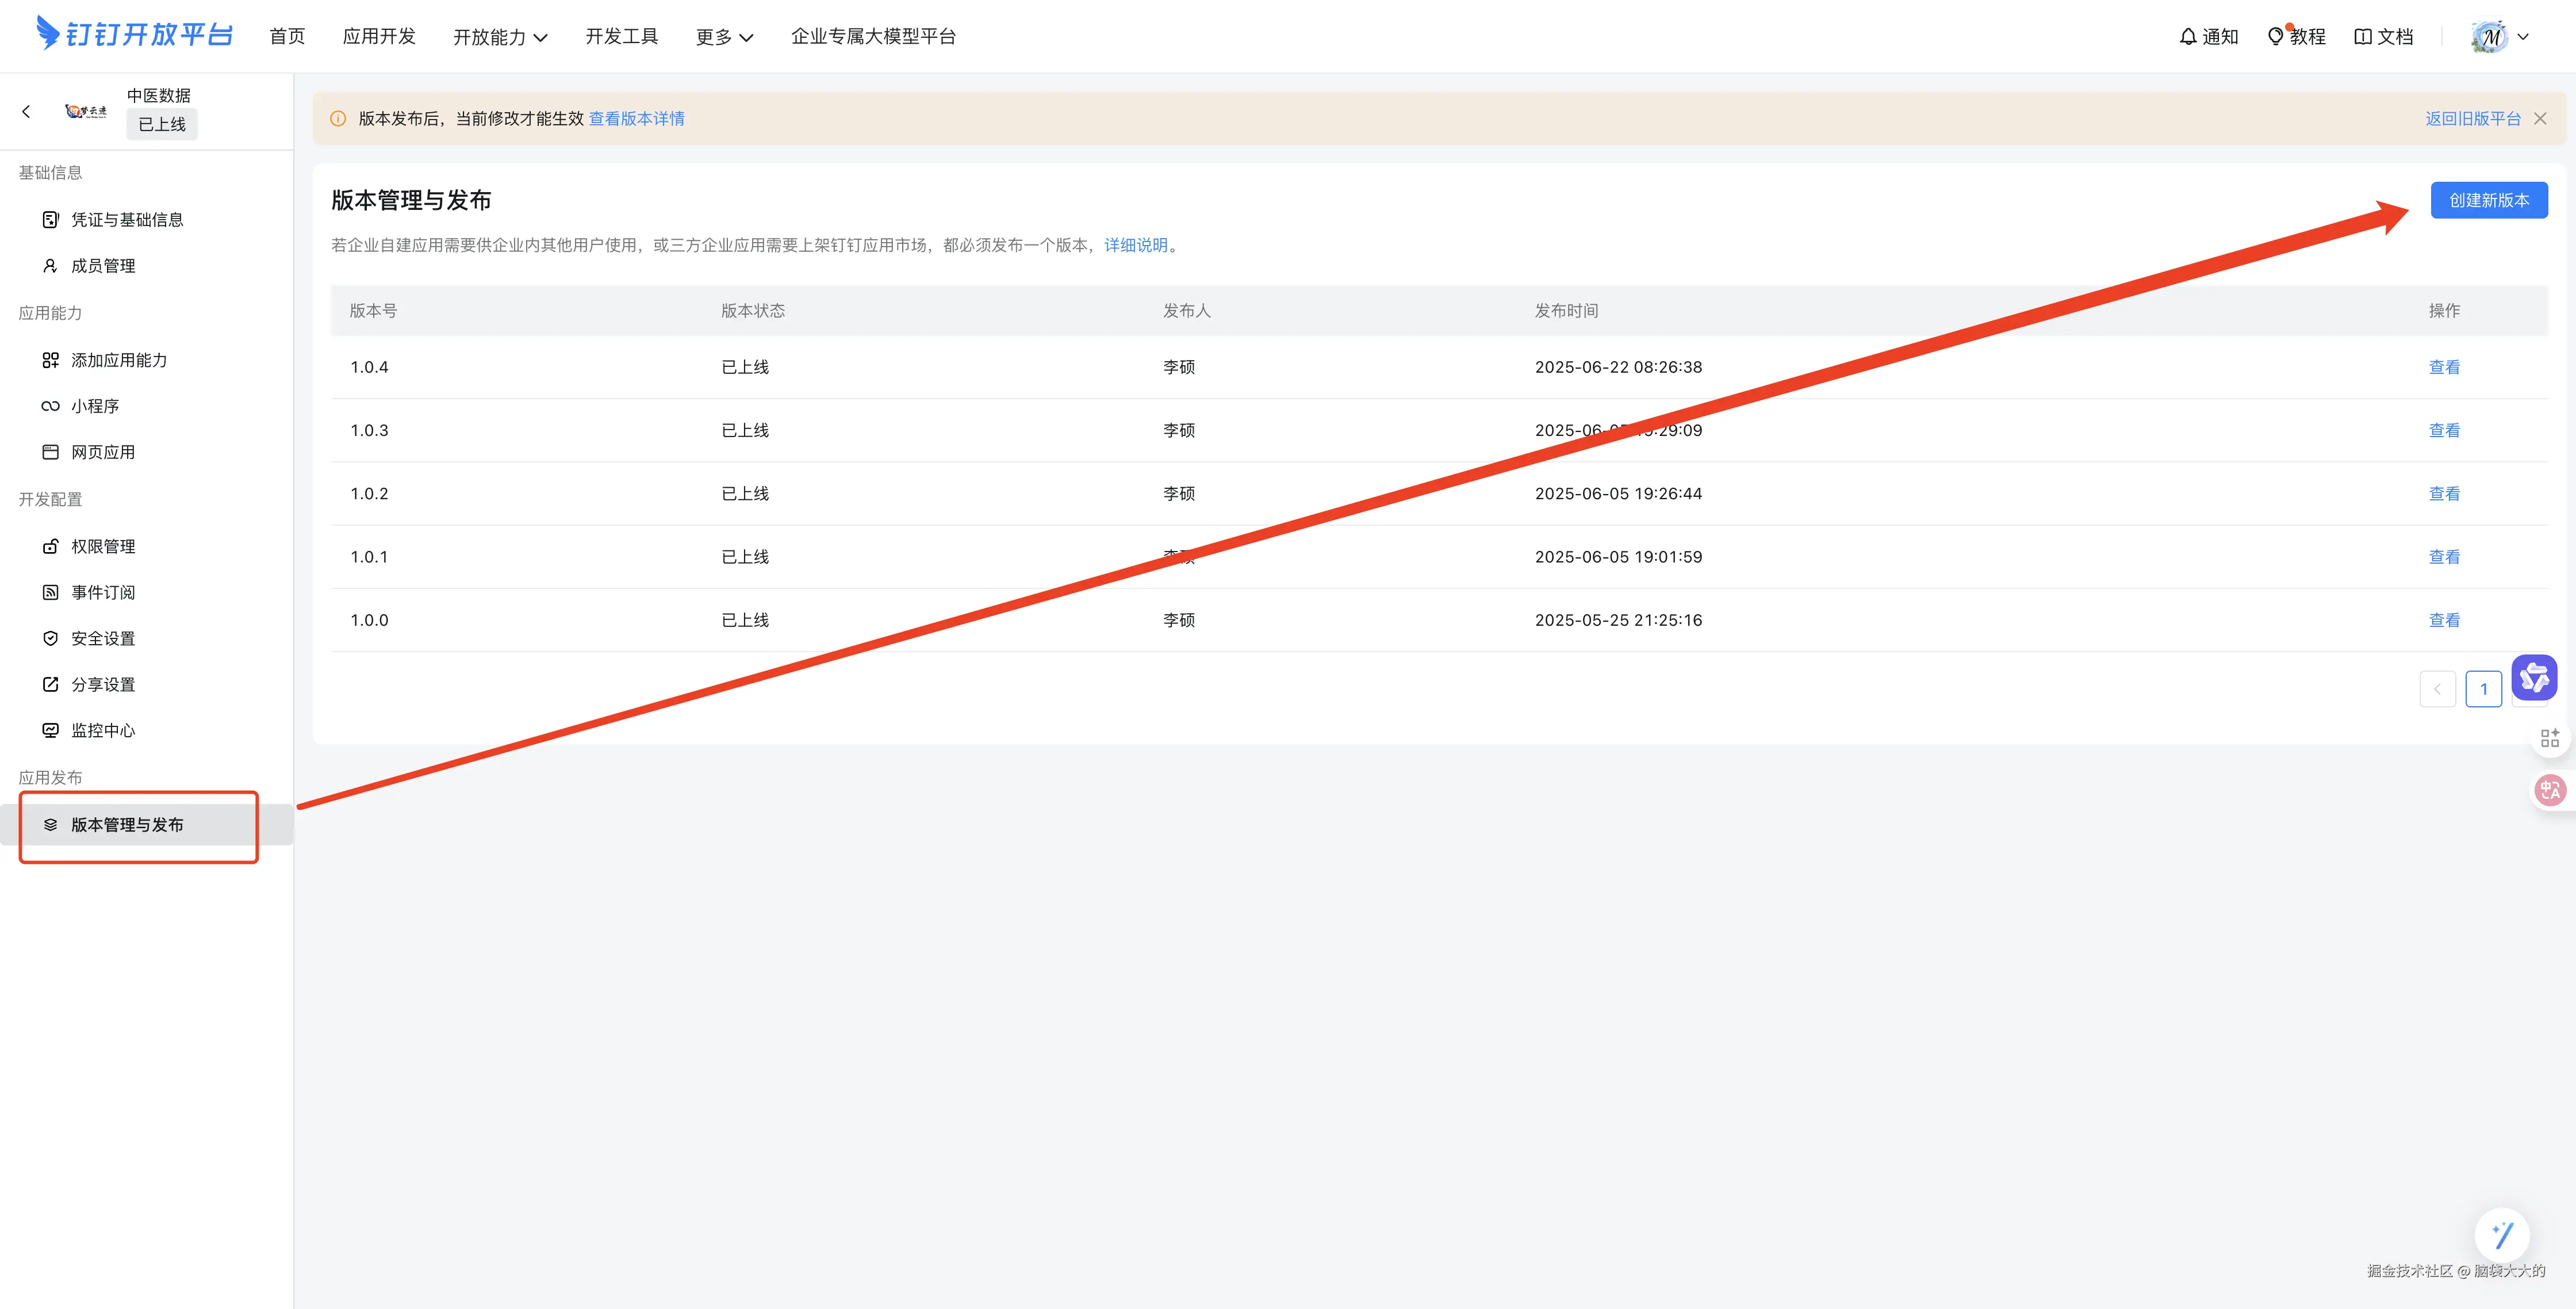2576x1309 pixels.
Task: Click the grid-plus widget icon at right
Action: pos(2549,738)
